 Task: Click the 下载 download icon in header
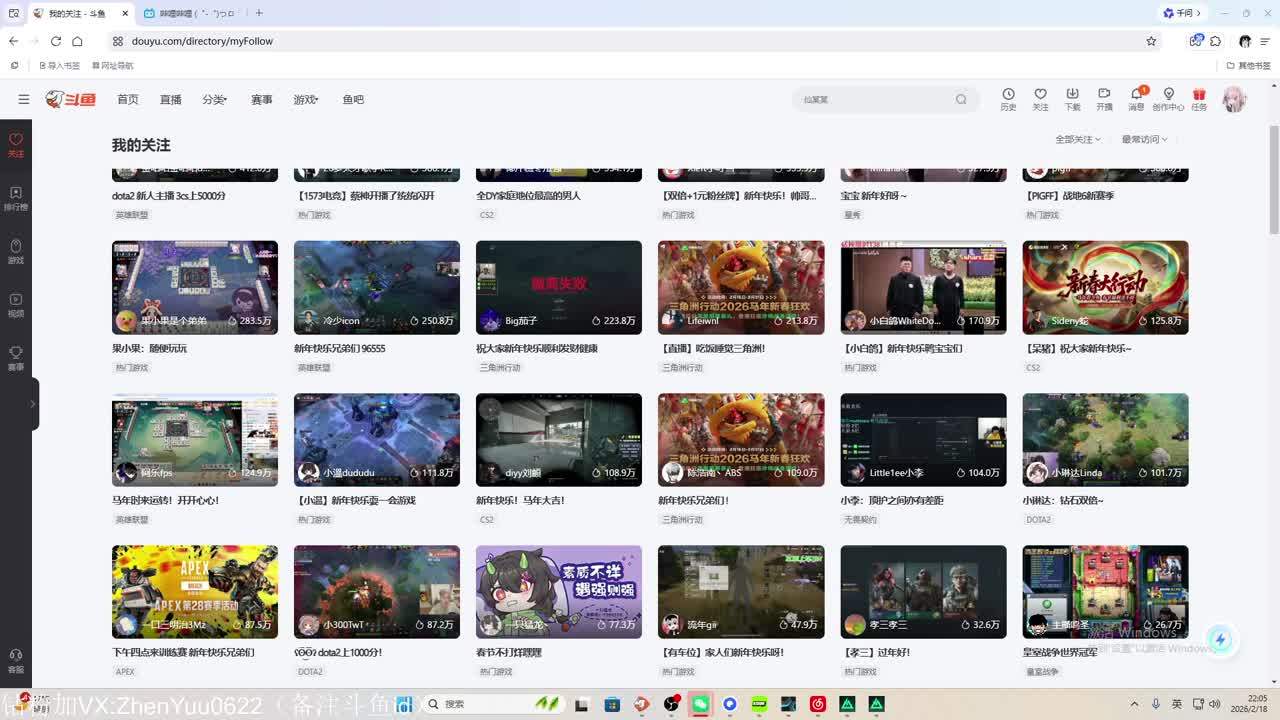1072,98
